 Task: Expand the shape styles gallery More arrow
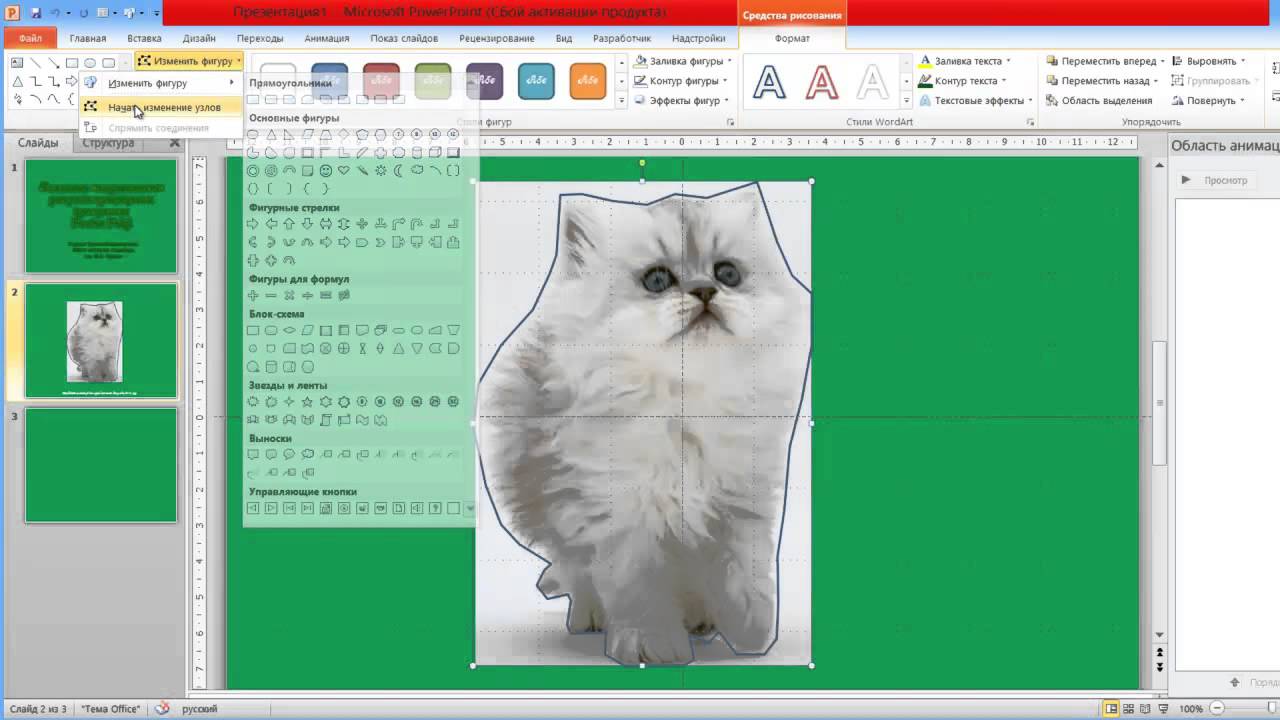tap(621, 100)
